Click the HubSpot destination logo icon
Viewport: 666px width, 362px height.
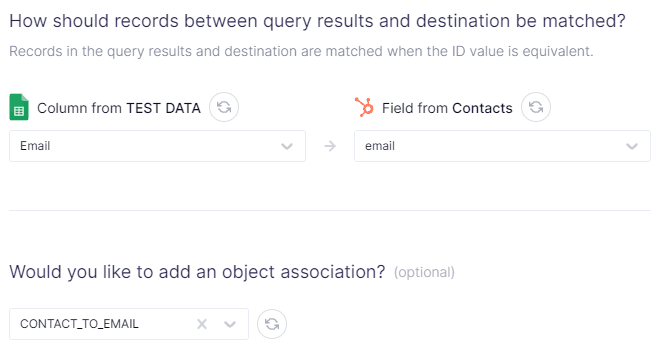coord(364,107)
